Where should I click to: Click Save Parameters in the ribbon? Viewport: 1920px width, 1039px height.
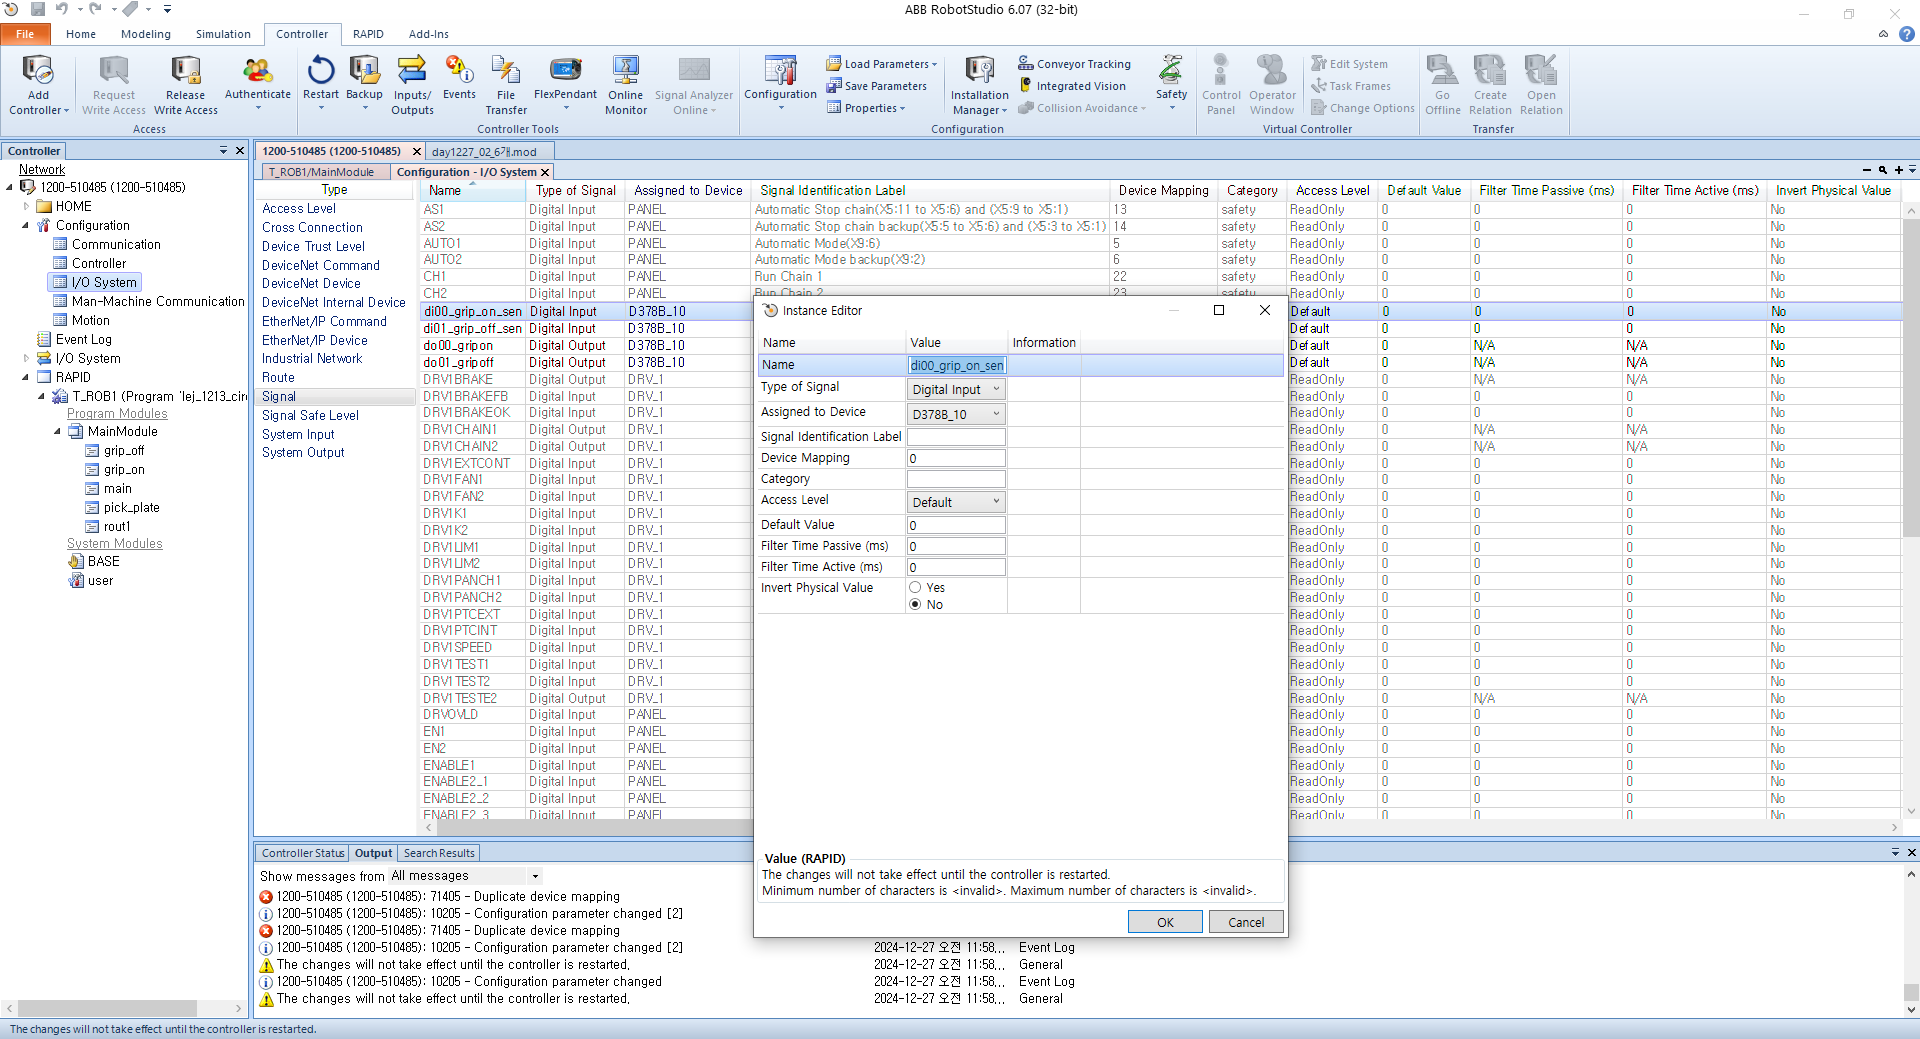pyautogui.click(x=877, y=86)
